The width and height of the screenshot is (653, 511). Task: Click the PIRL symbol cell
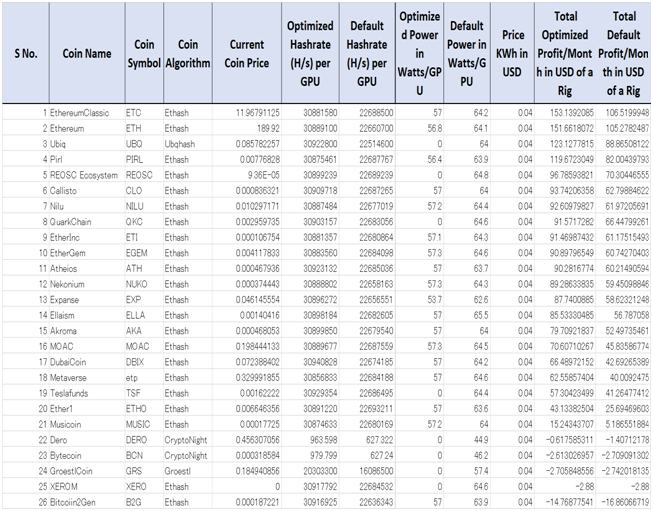(144, 160)
